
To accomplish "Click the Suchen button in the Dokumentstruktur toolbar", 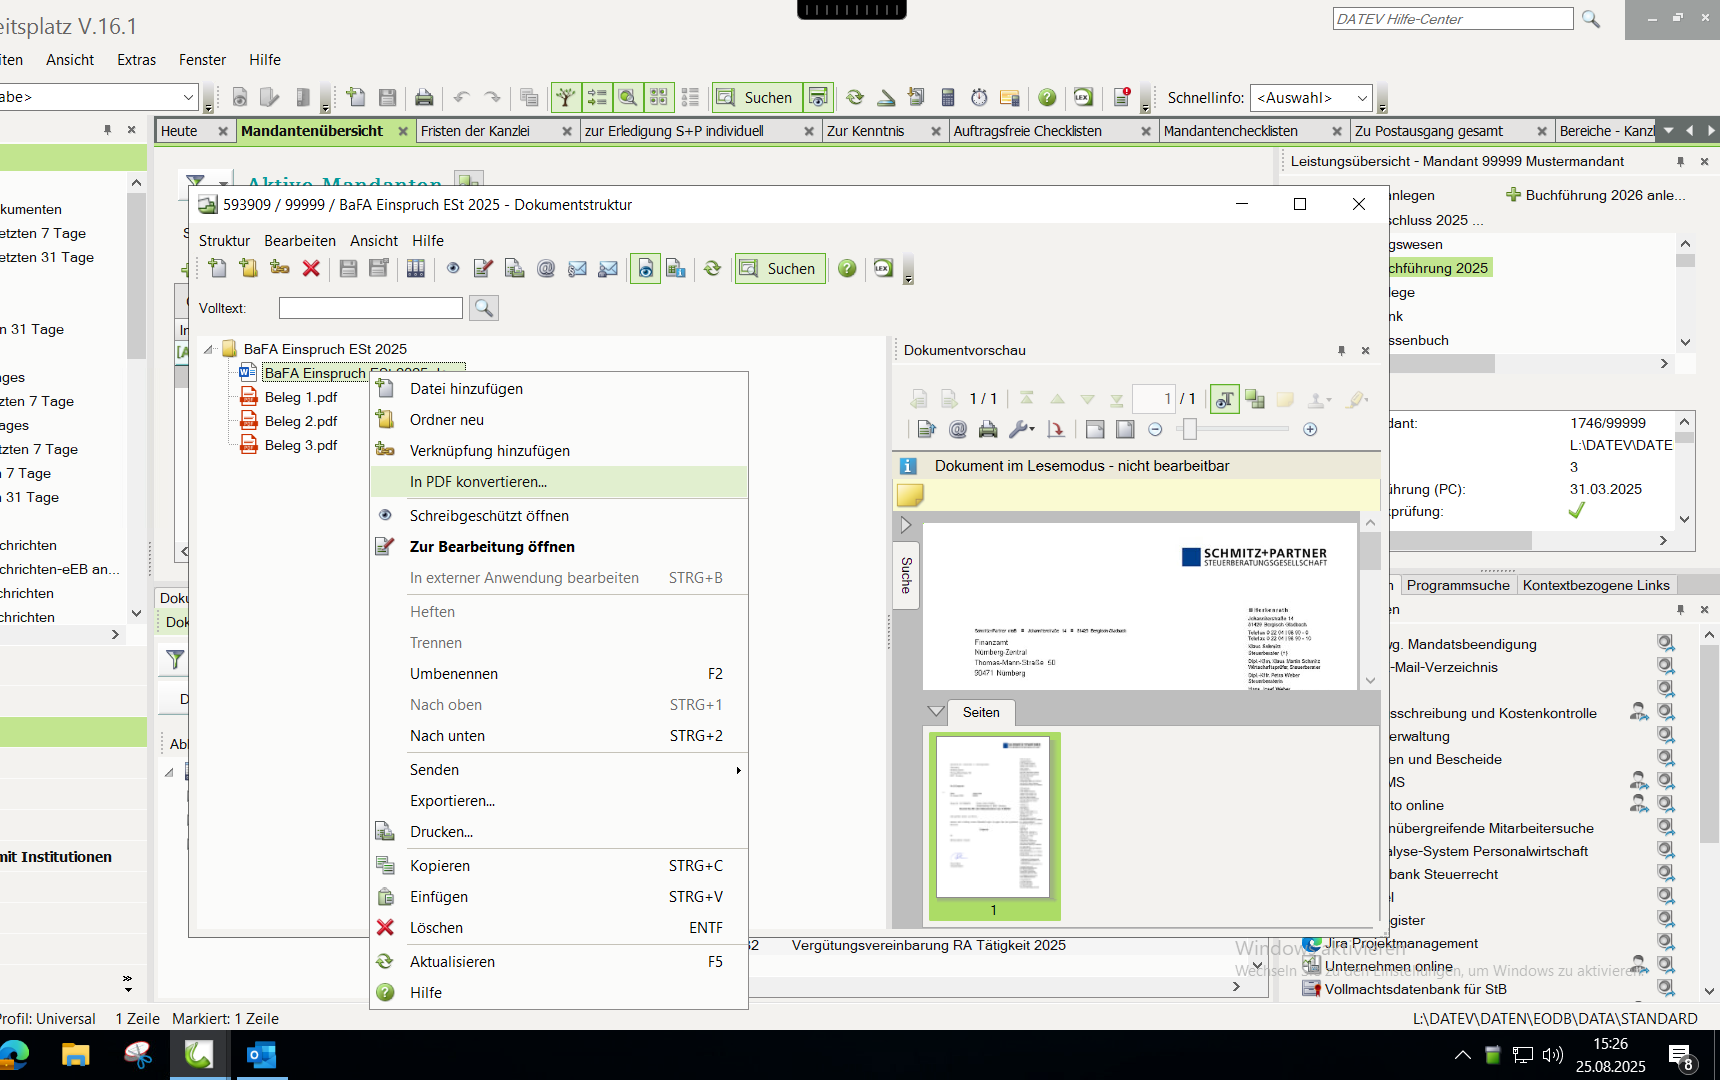I will pyautogui.click(x=780, y=268).
